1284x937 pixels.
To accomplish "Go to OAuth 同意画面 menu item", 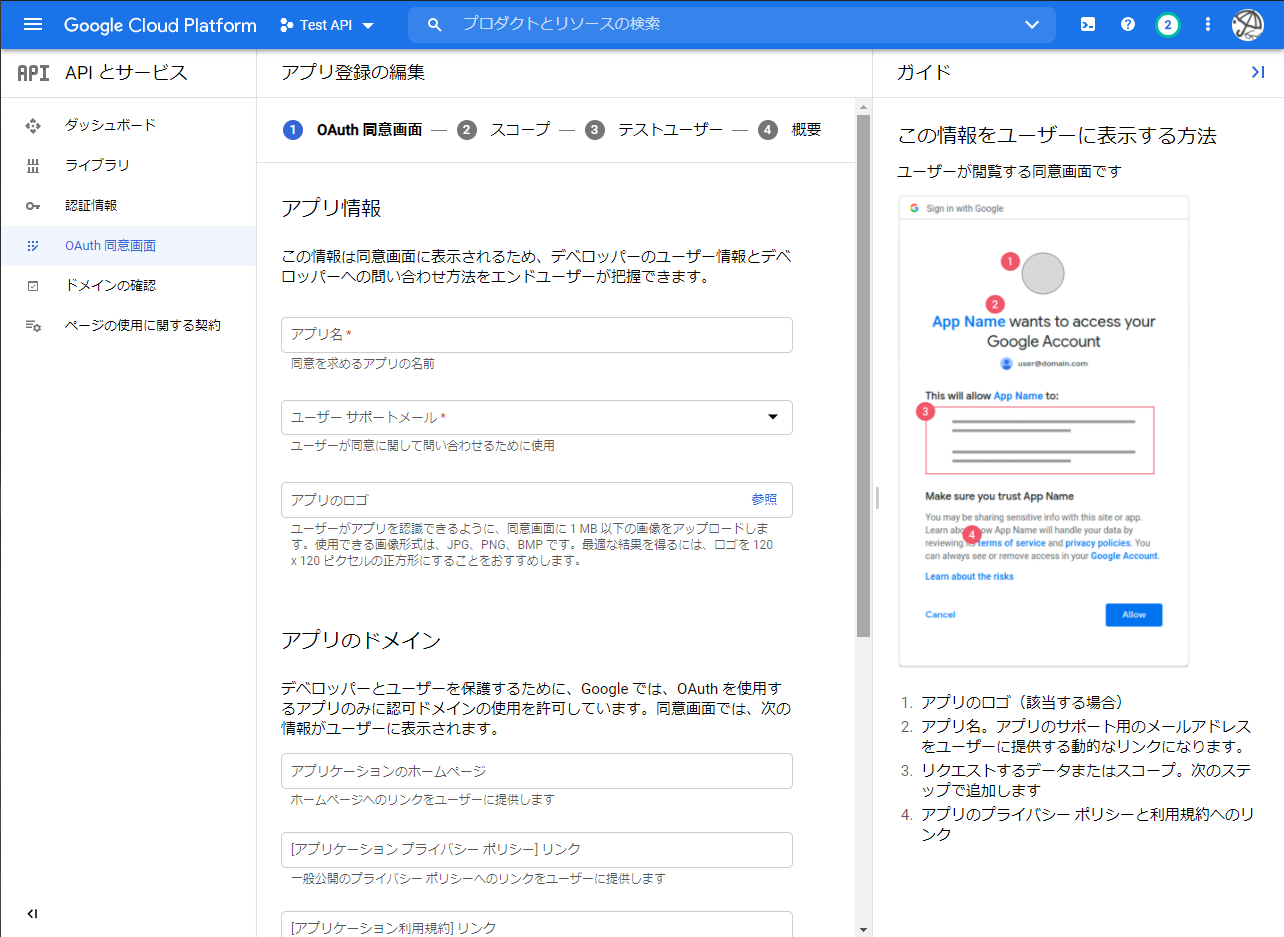I will click(x=128, y=245).
